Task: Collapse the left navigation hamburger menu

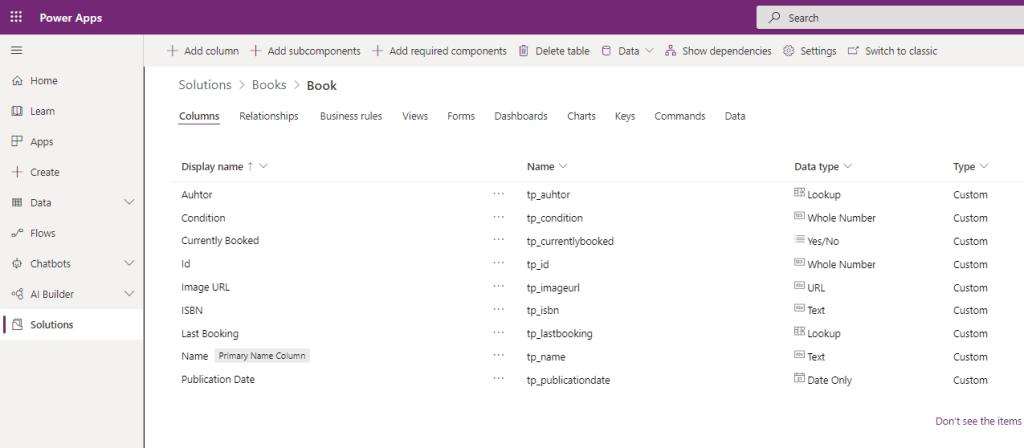Action: click(x=16, y=50)
